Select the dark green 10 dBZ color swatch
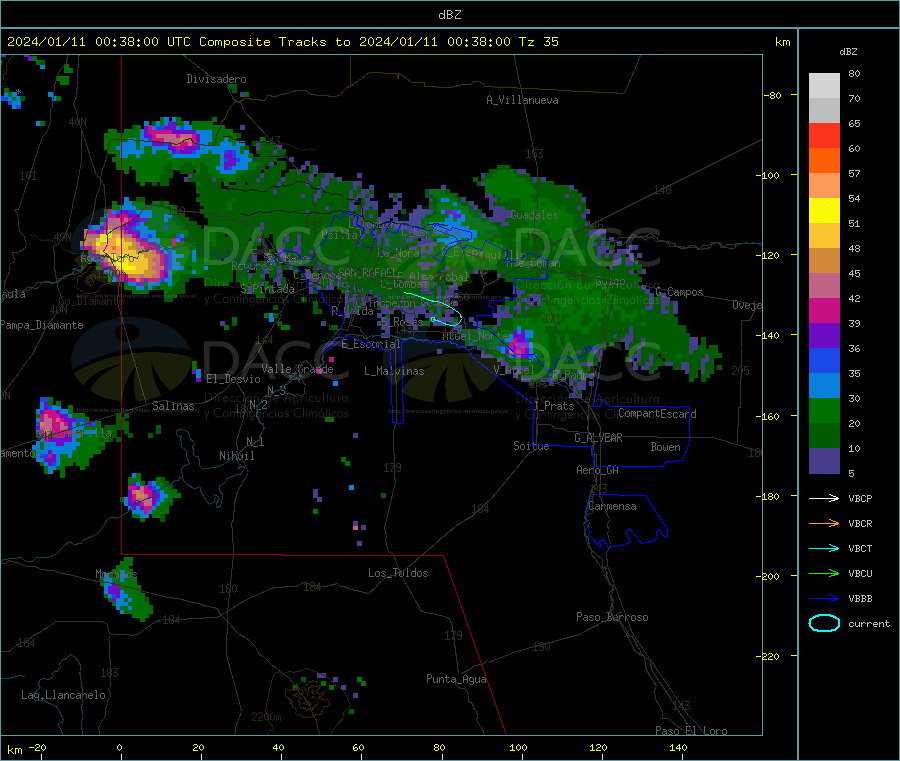The image size is (900, 761). [824, 436]
